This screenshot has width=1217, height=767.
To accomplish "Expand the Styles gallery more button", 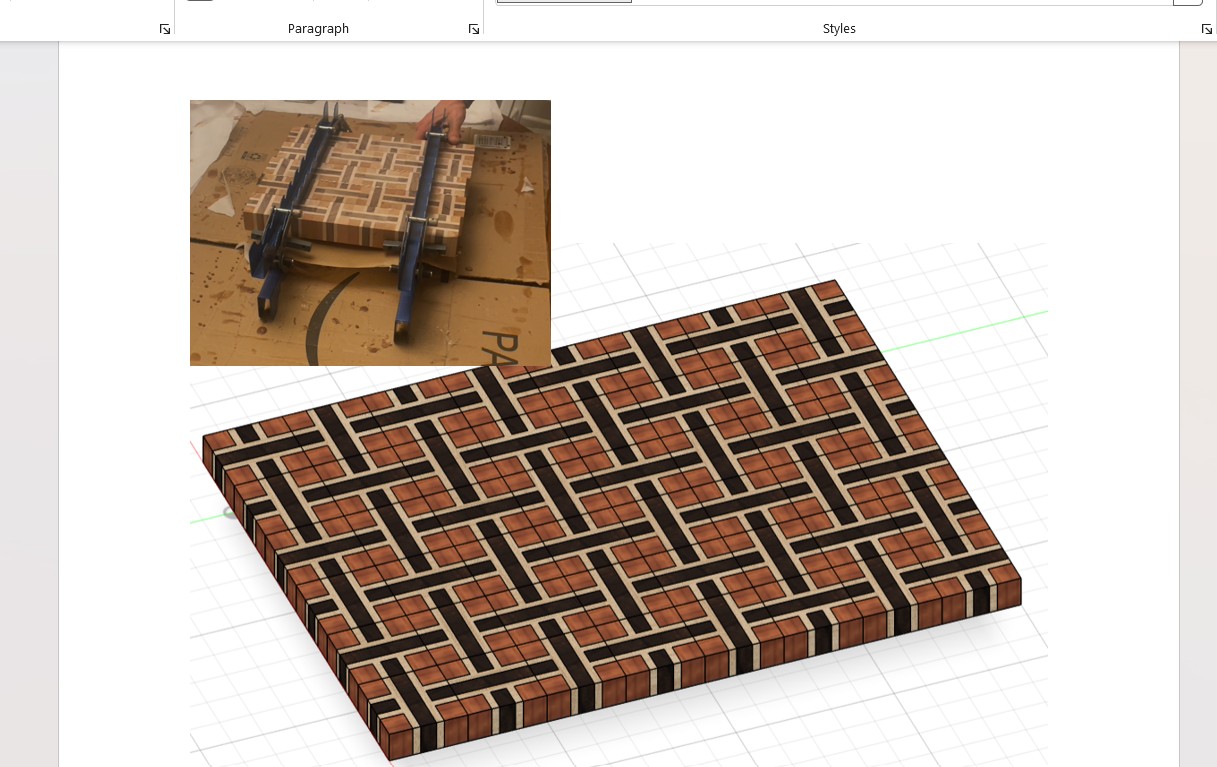I will (x=1187, y=2).
